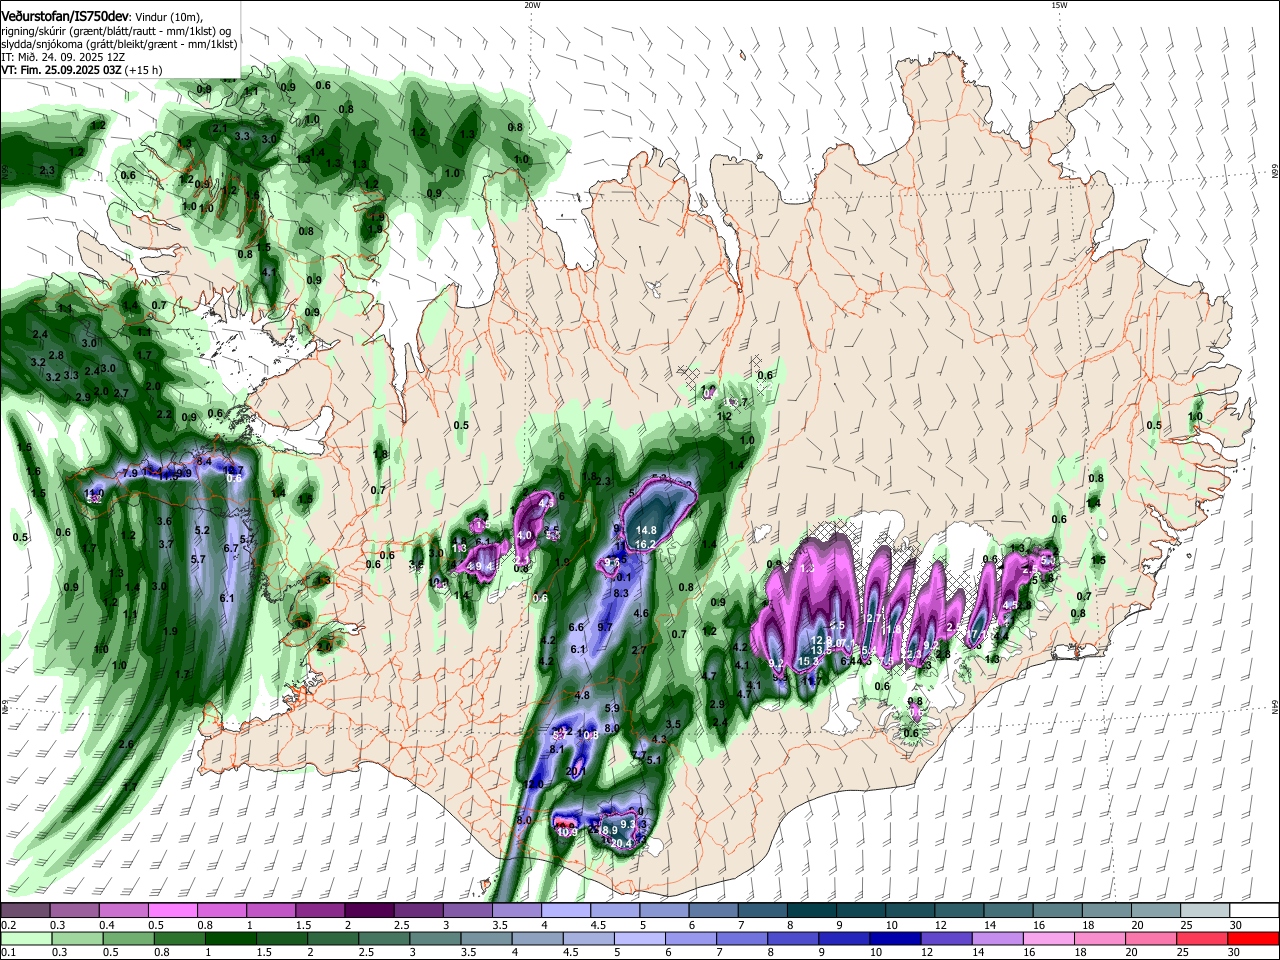This screenshot has height=960, width=1280.
Task: Click the precipitation value '8.3'
Action: (x=621, y=593)
